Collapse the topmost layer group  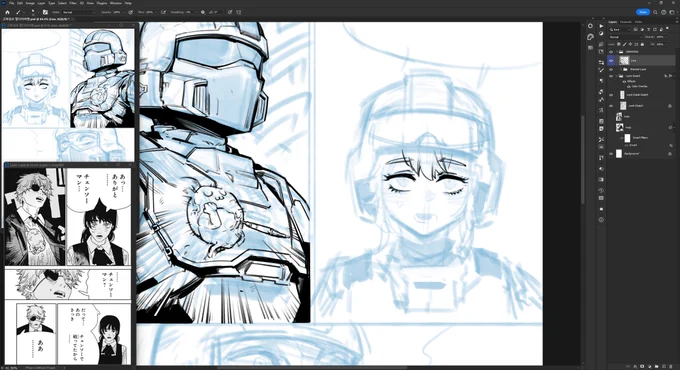pyautogui.click(x=617, y=52)
